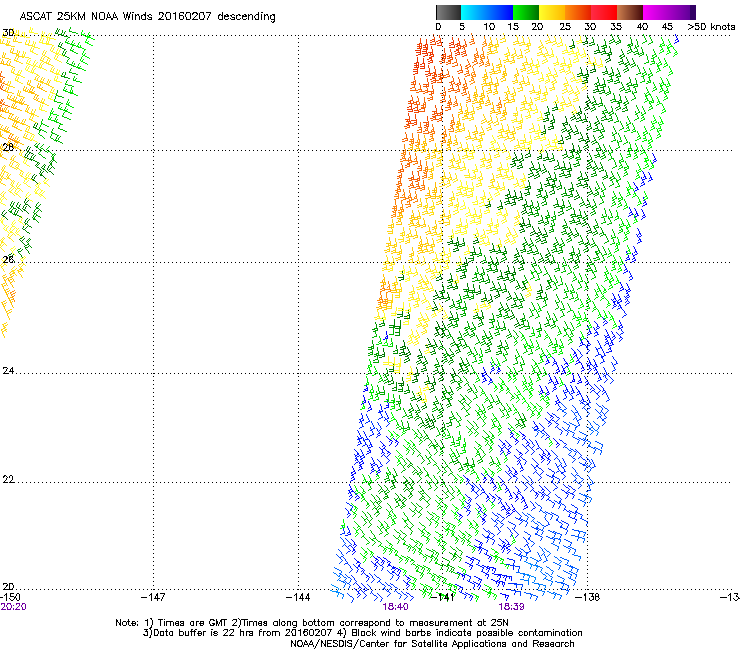Image resolution: width=740 pixels, height=650 pixels.
Task: Click the longitude label '-138'
Action: pyautogui.click(x=588, y=597)
